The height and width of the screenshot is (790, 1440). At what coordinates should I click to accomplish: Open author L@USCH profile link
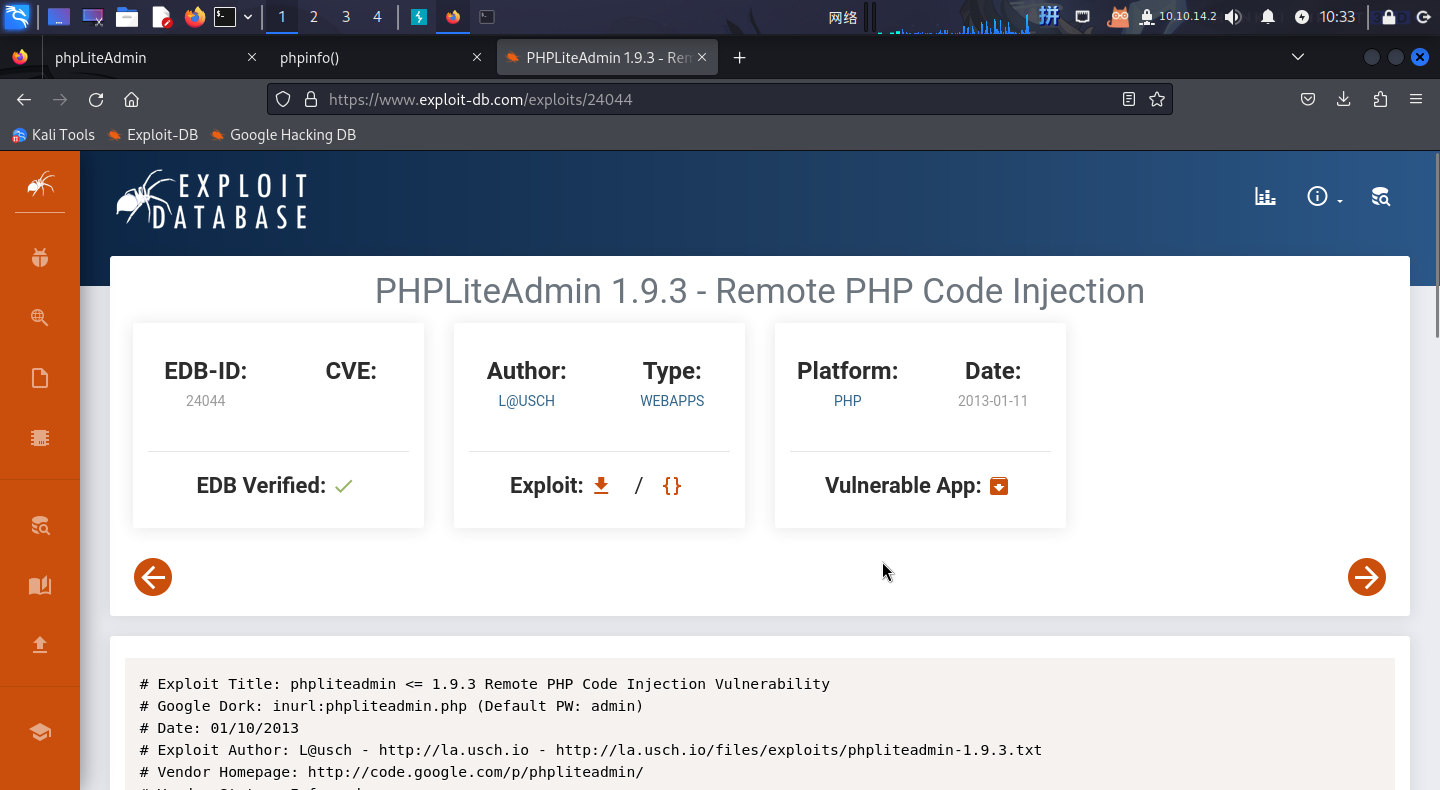click(526, 401)
